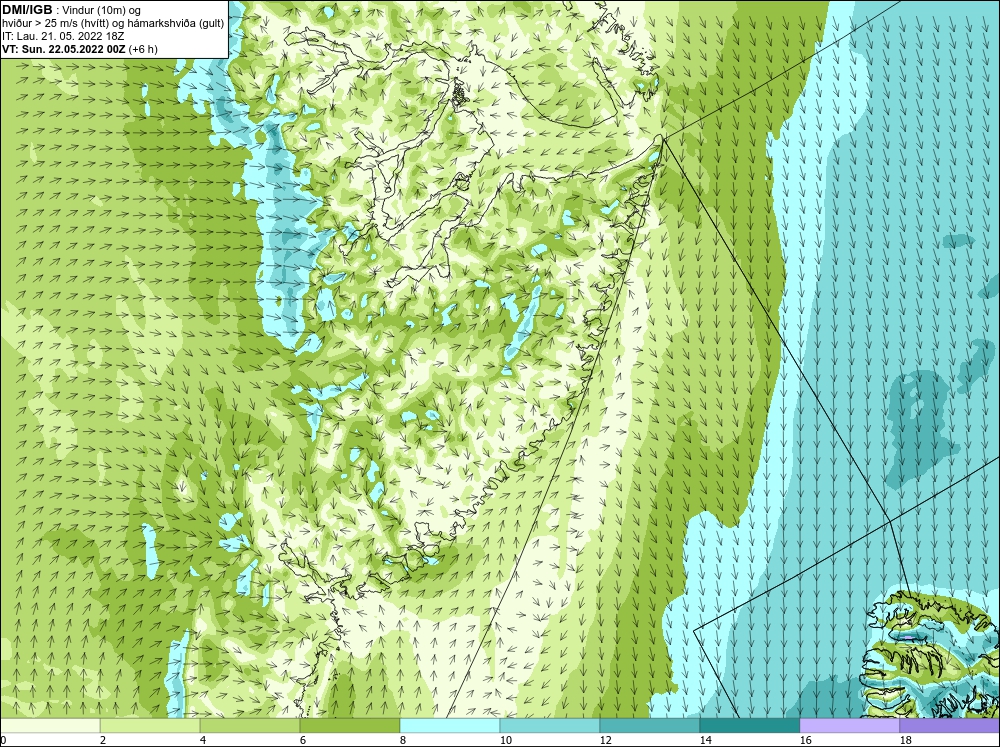Click the scale label '16'

(x=805, y=740)
